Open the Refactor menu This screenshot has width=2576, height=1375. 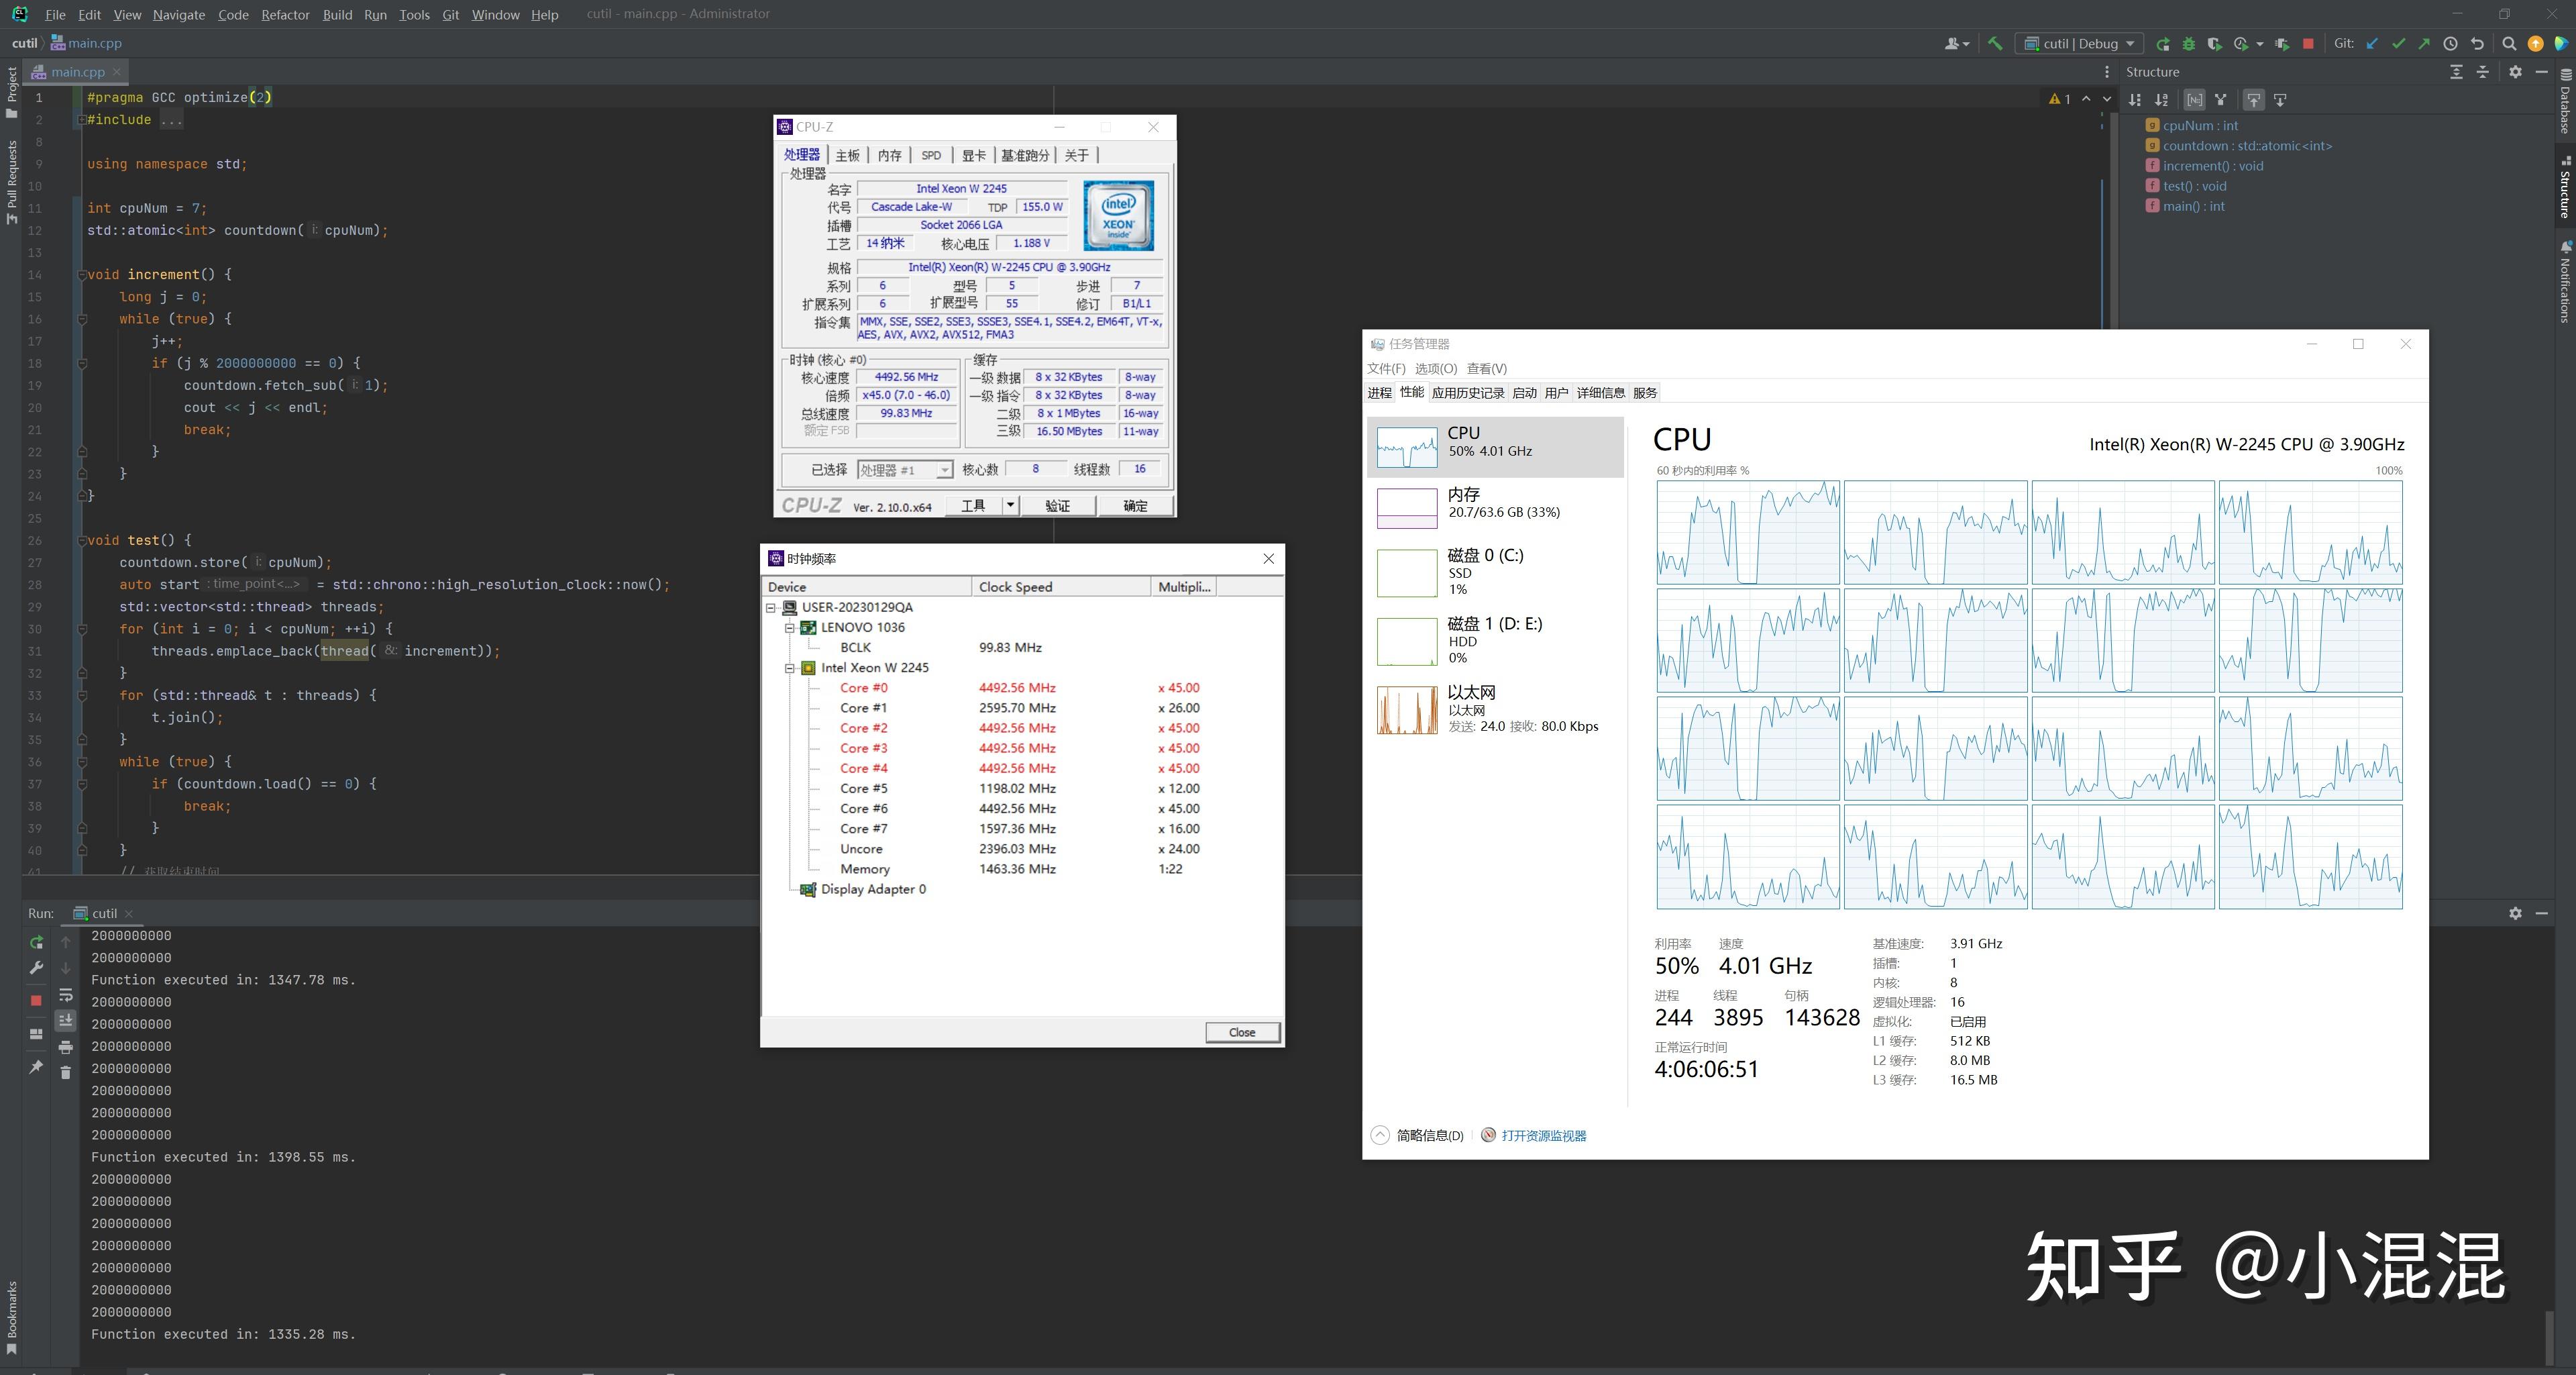point(285,15)
